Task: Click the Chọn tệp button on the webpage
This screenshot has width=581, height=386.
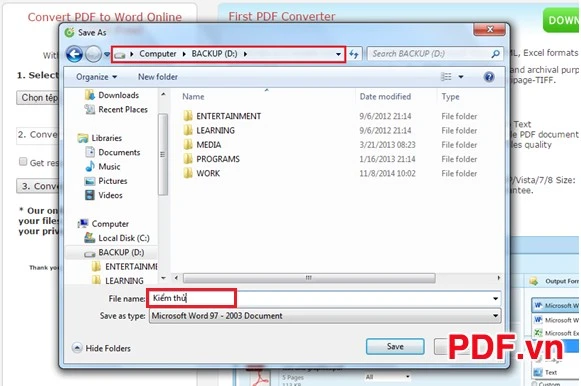Action: (x=37, y=98)
